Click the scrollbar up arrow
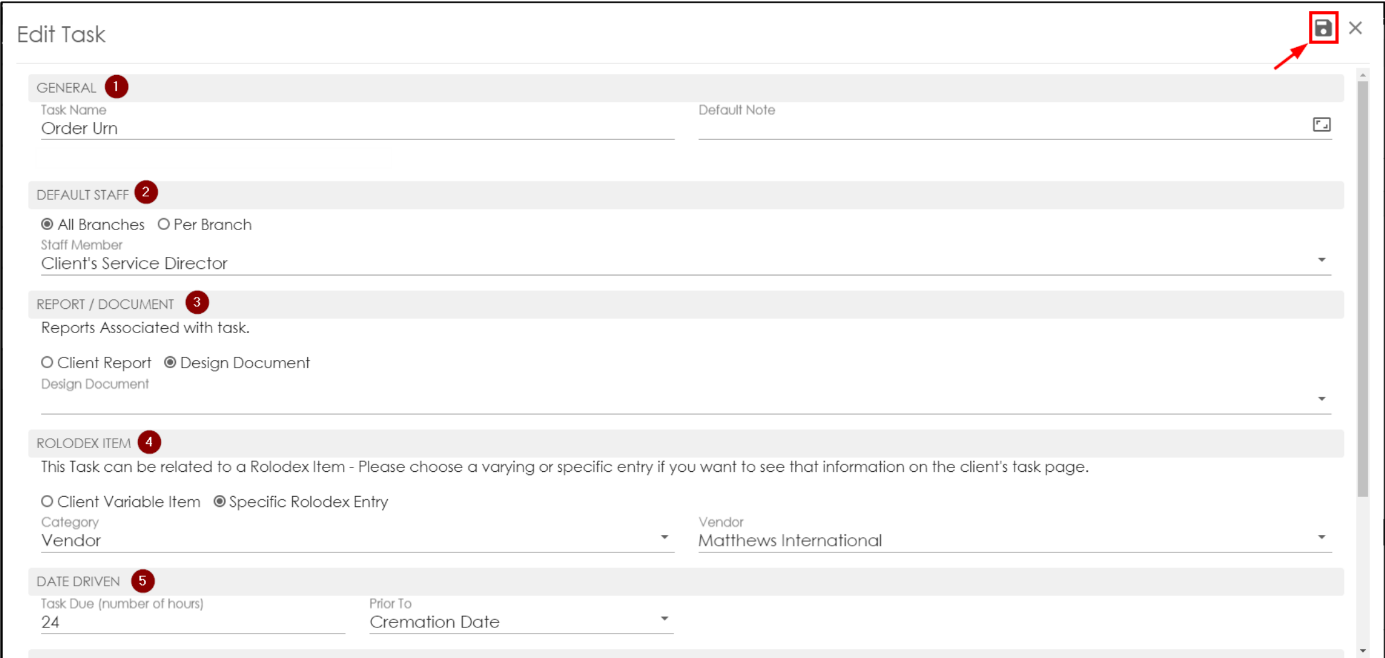 tap(1362, 74)
